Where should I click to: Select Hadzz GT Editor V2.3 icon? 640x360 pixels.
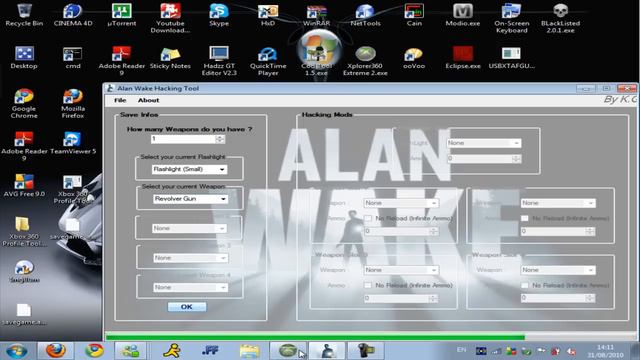(x=219, y=60)
